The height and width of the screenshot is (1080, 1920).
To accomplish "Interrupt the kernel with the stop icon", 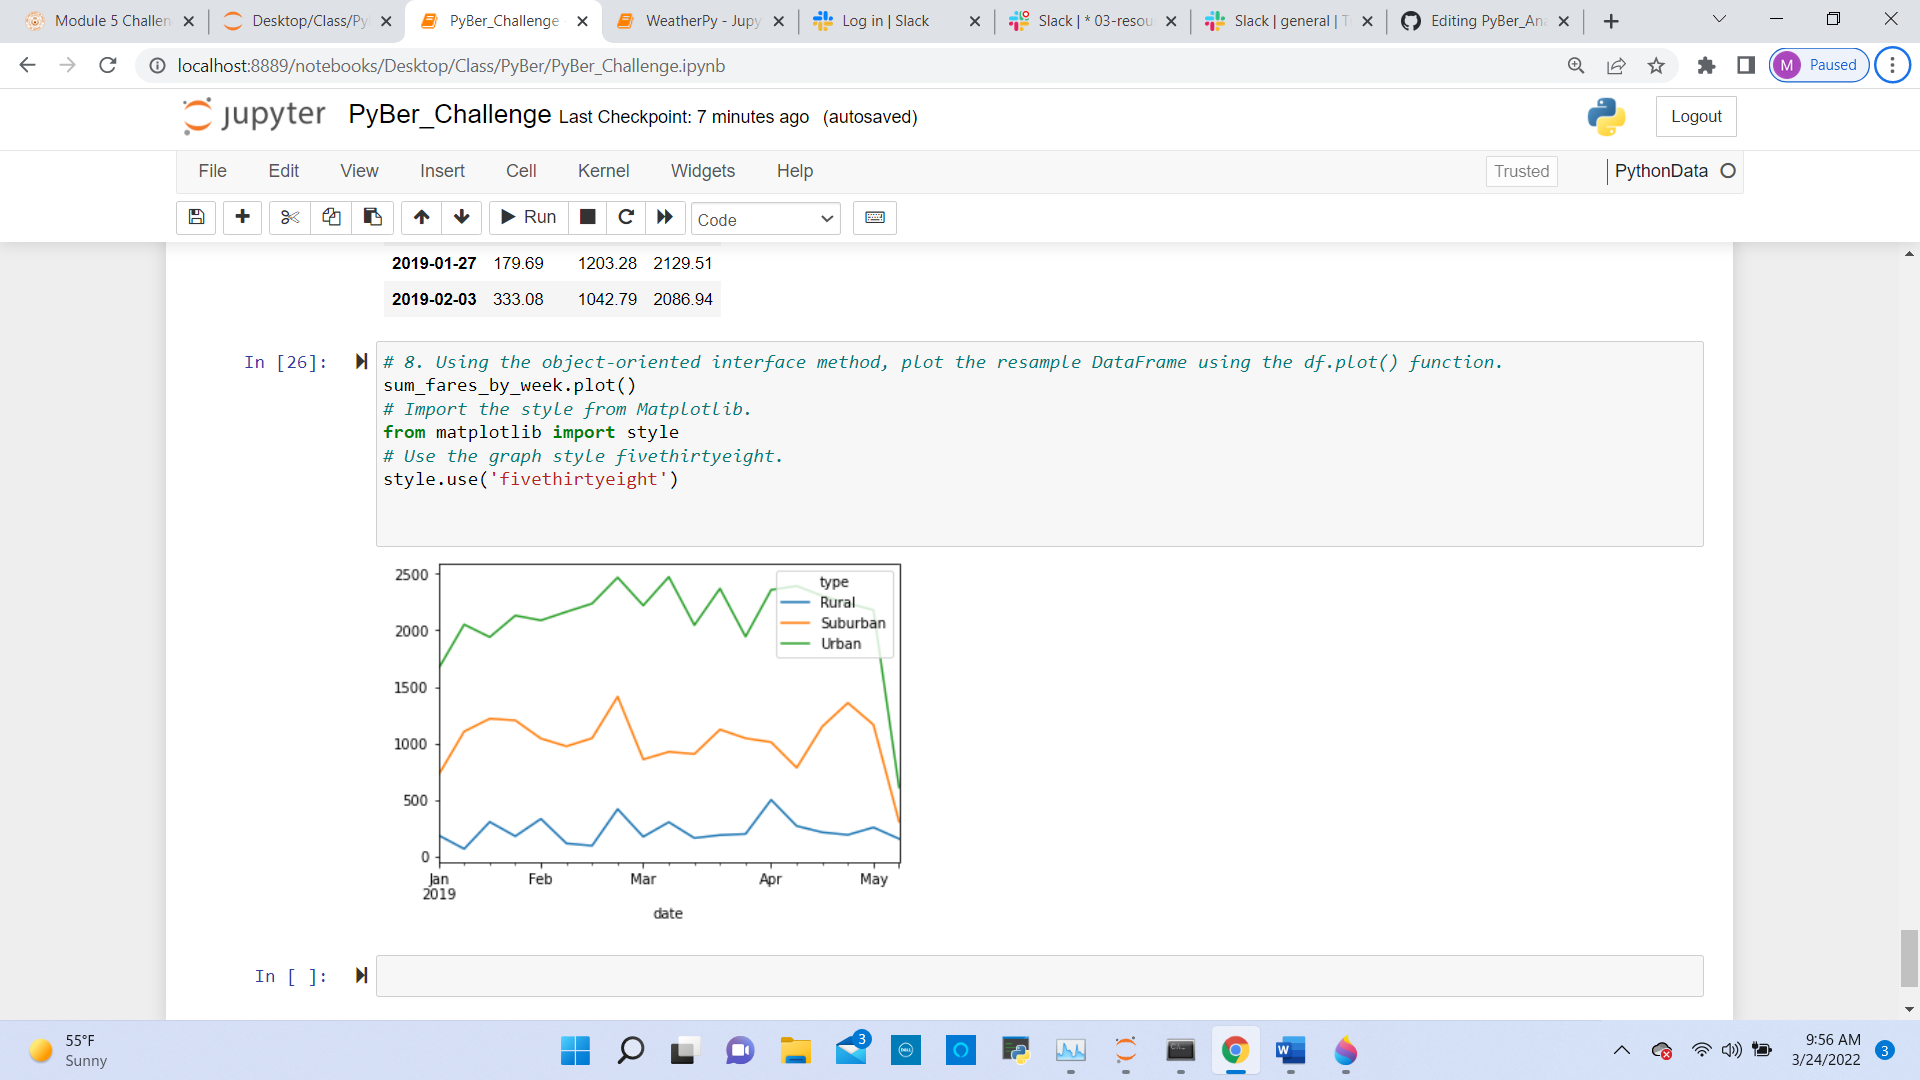I will (588, 217).
